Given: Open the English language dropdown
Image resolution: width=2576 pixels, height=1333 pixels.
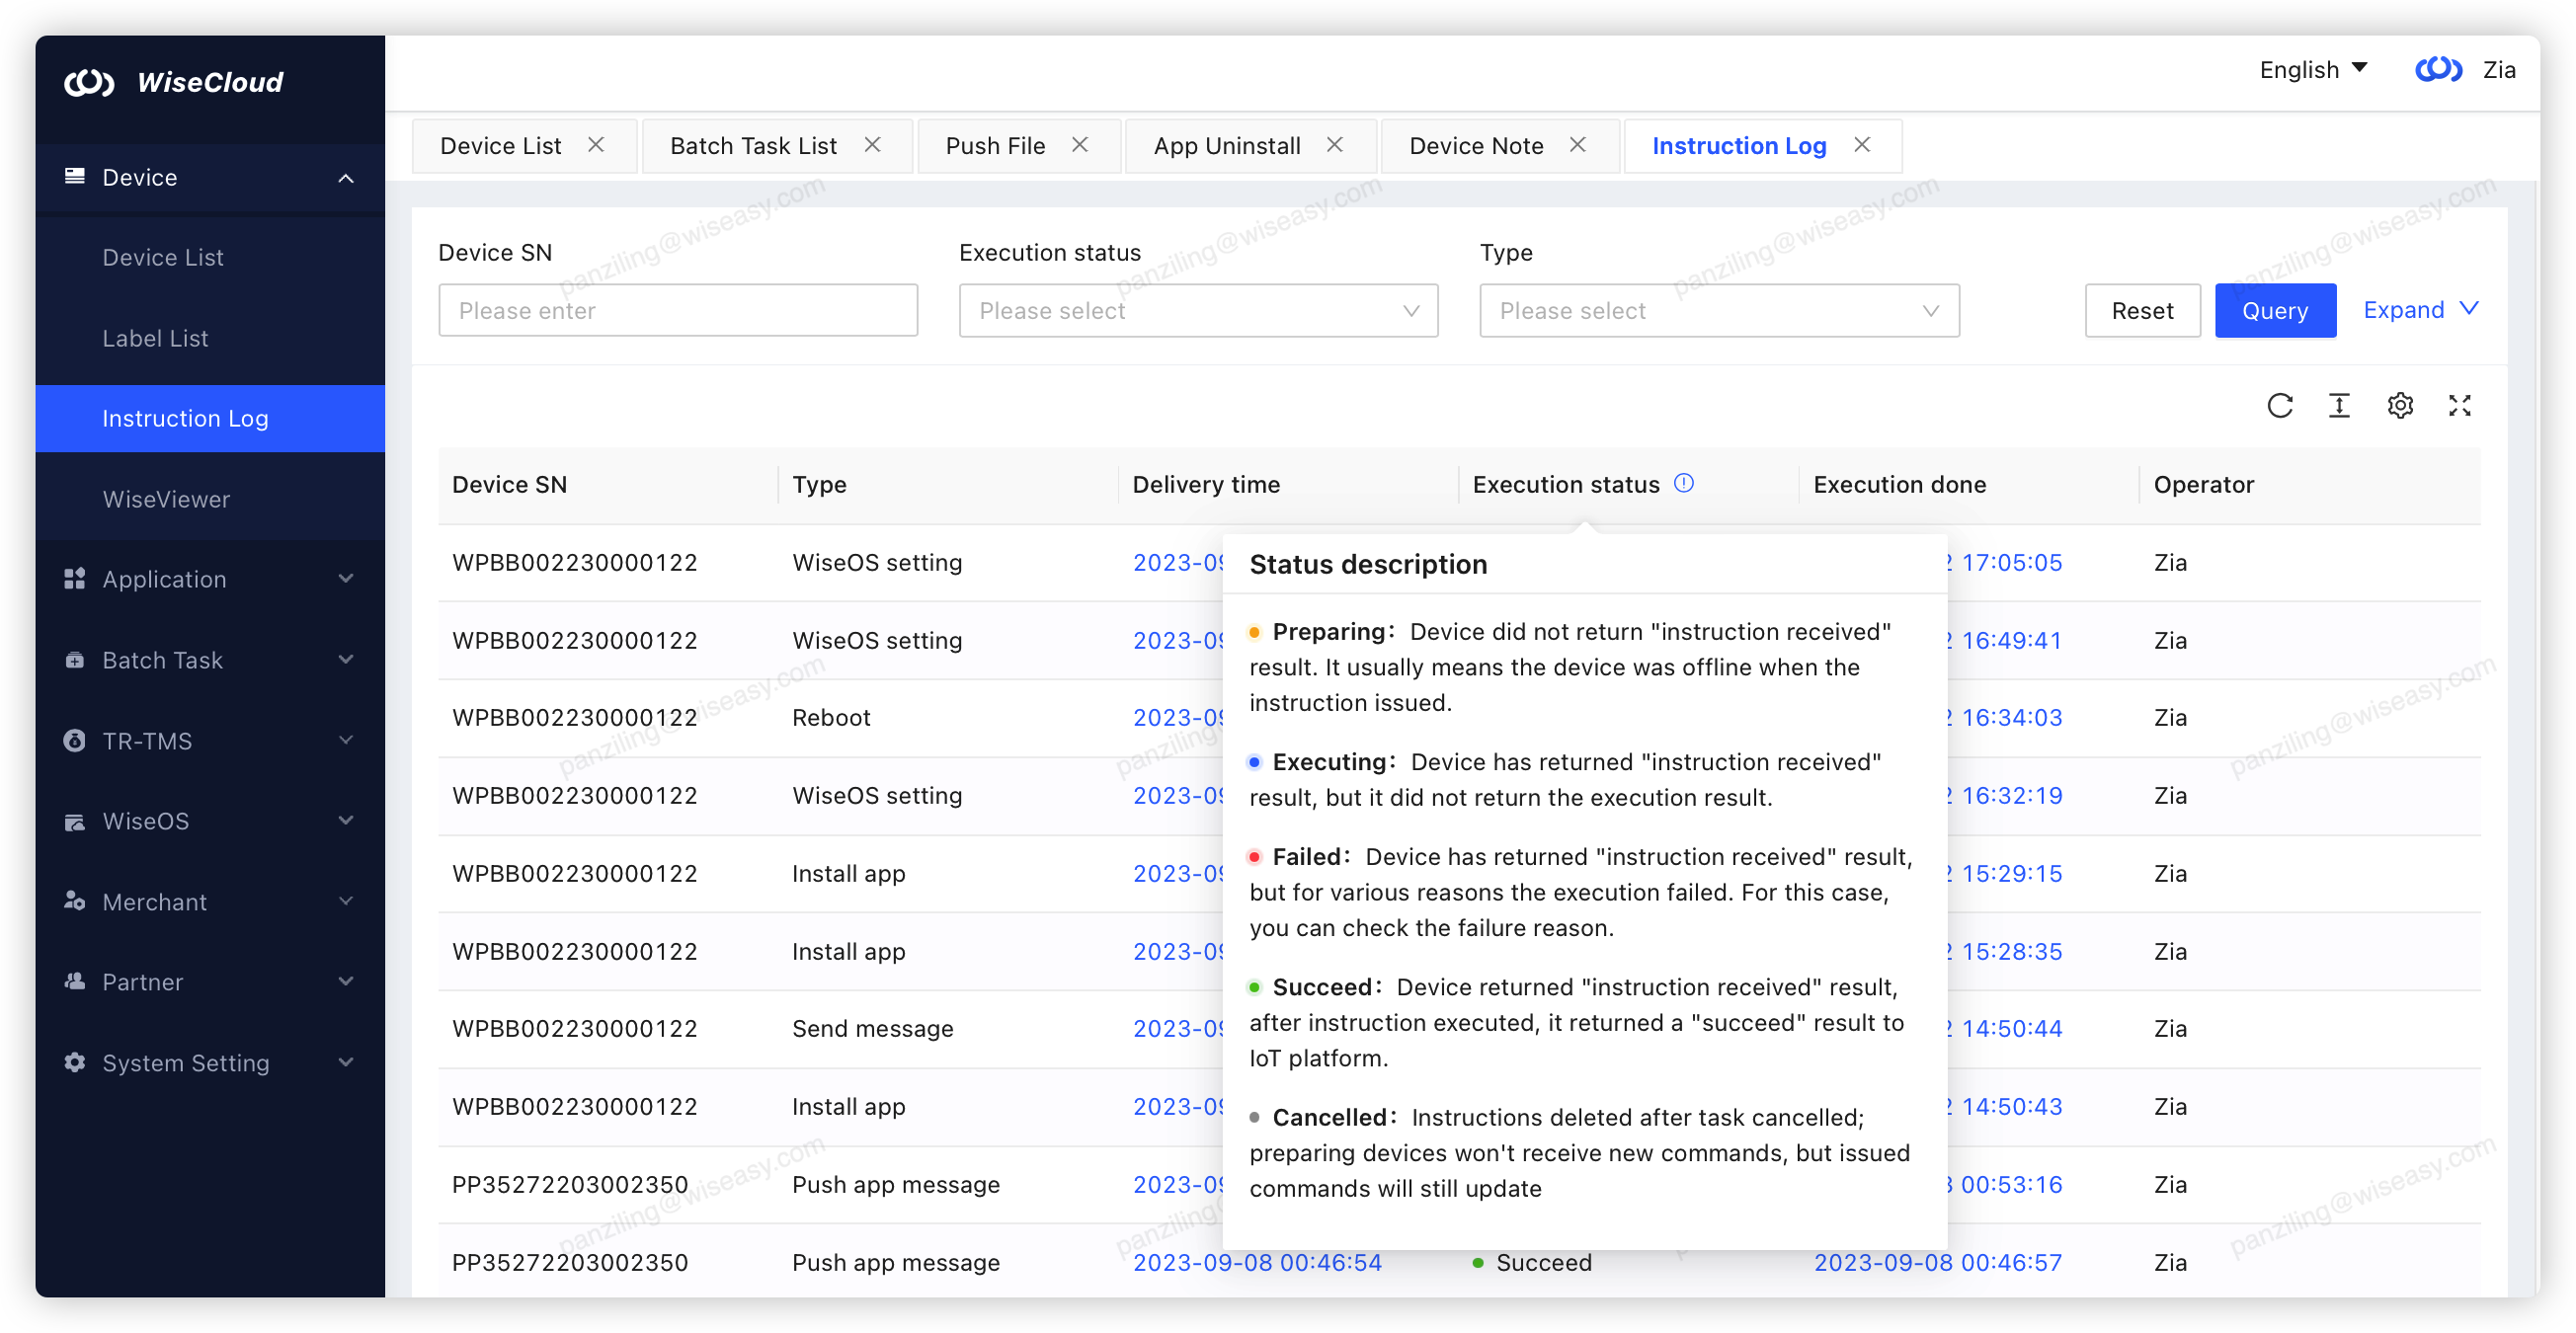Looking at the screenshot, I should pyautogui.click(x=2313, y=69).
